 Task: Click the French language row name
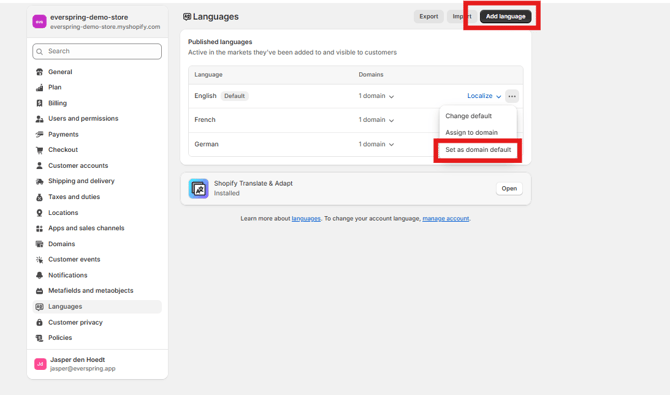pyautogui.click(x=205, y=120)
